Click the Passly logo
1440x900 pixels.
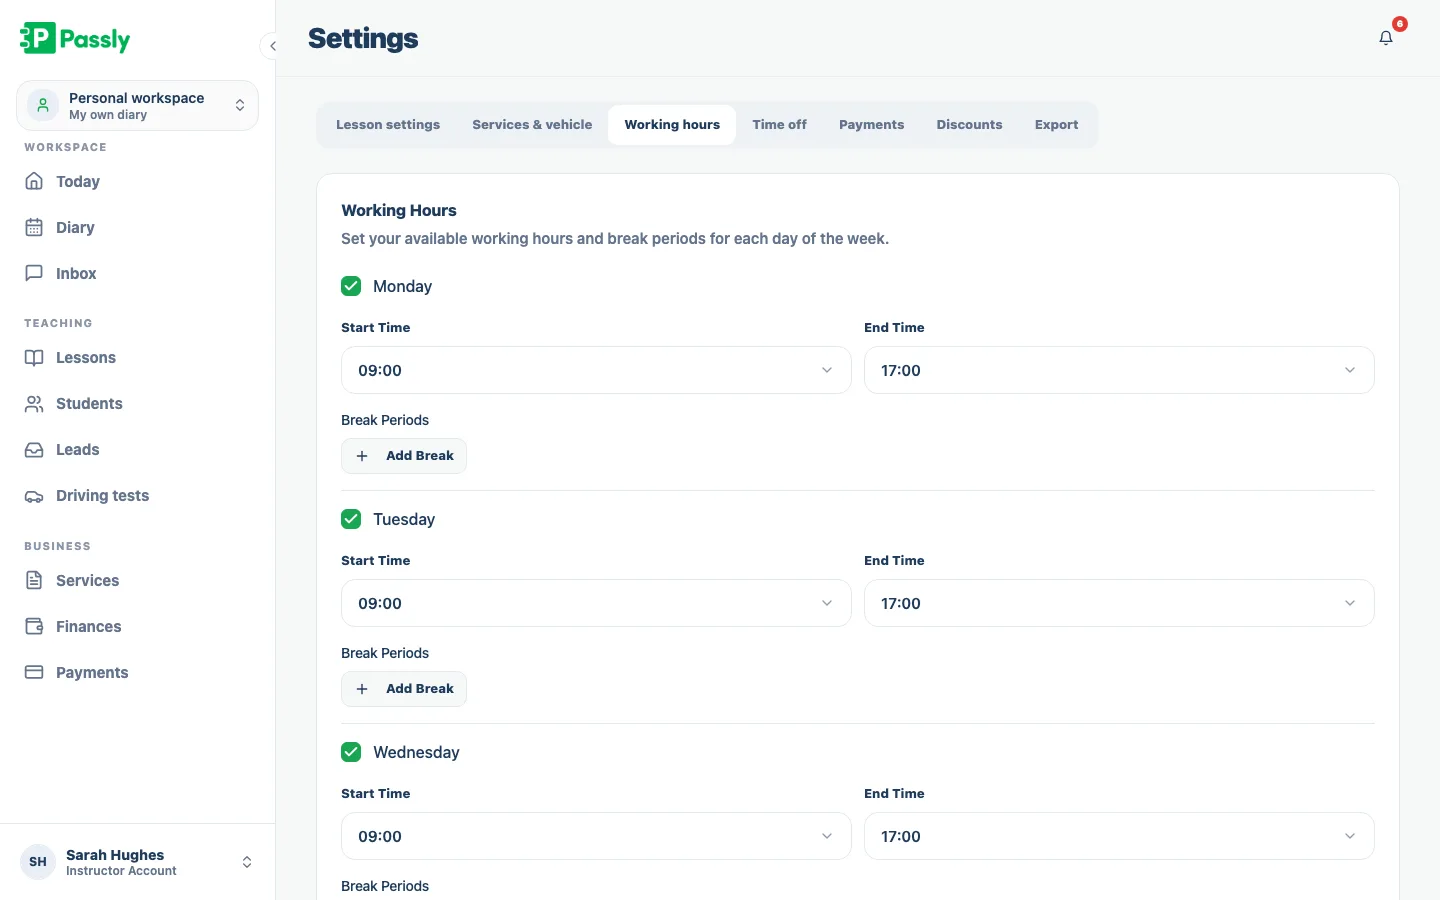click(x=75, y=39)
